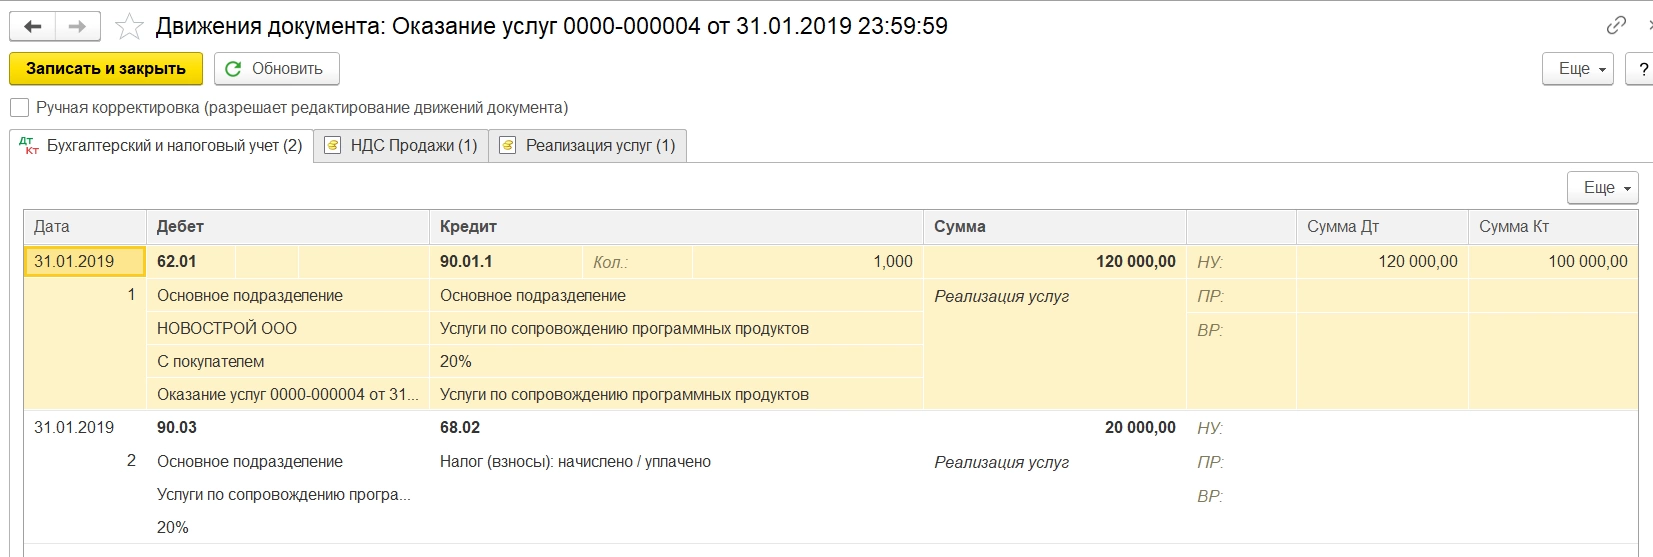Open the Реализация услуг (1) tab
The image size is (1653, 557).
(600, 146)
